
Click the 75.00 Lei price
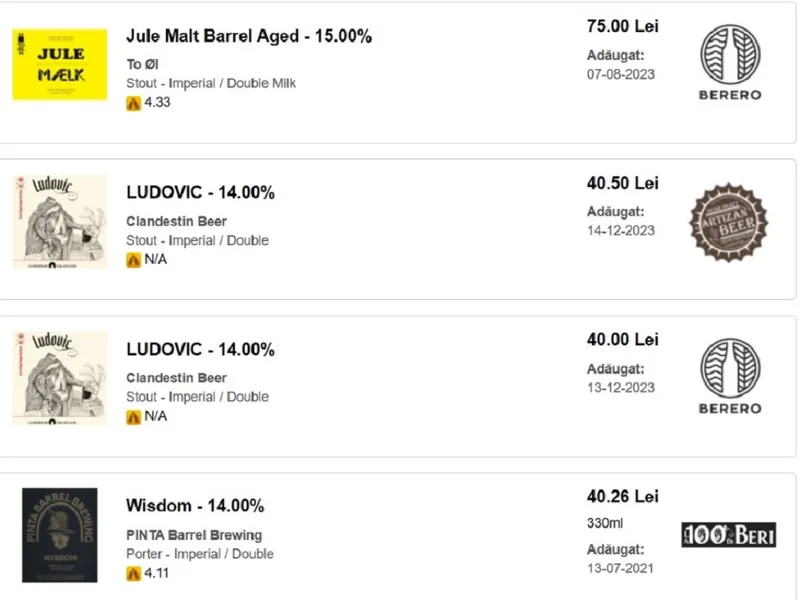[622, 26]
